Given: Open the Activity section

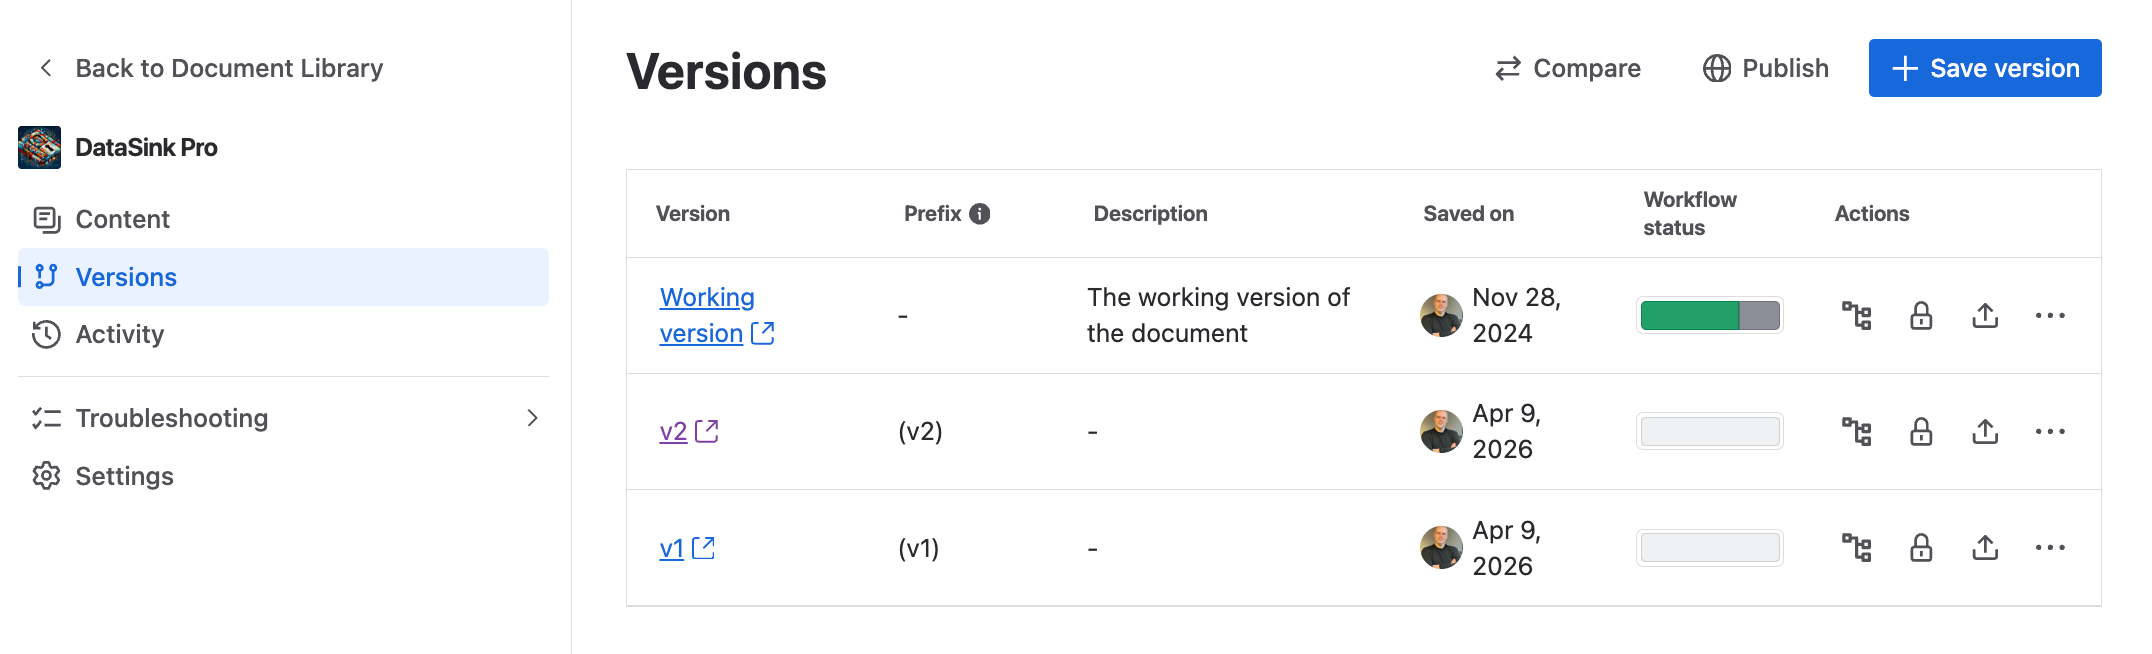Looking at the screenshot, I should click(120, 334).
